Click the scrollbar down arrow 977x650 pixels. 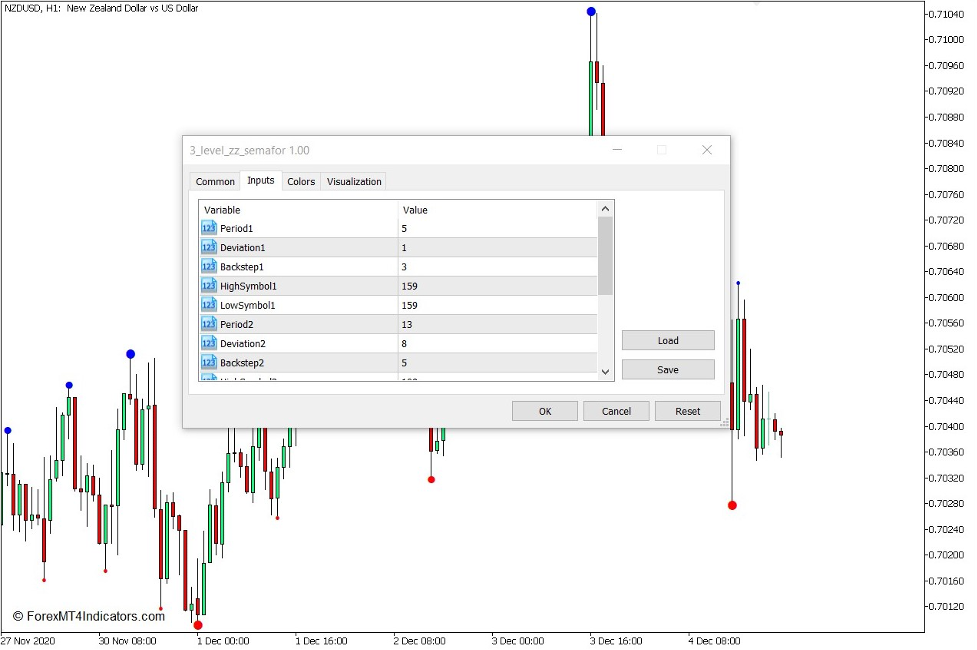click(605, 371)
